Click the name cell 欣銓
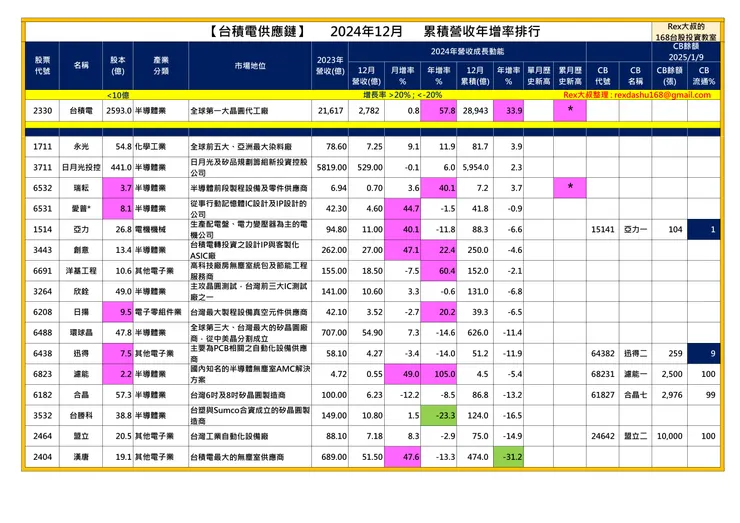This screenshot has width=740, height=523. click(81, 291)
